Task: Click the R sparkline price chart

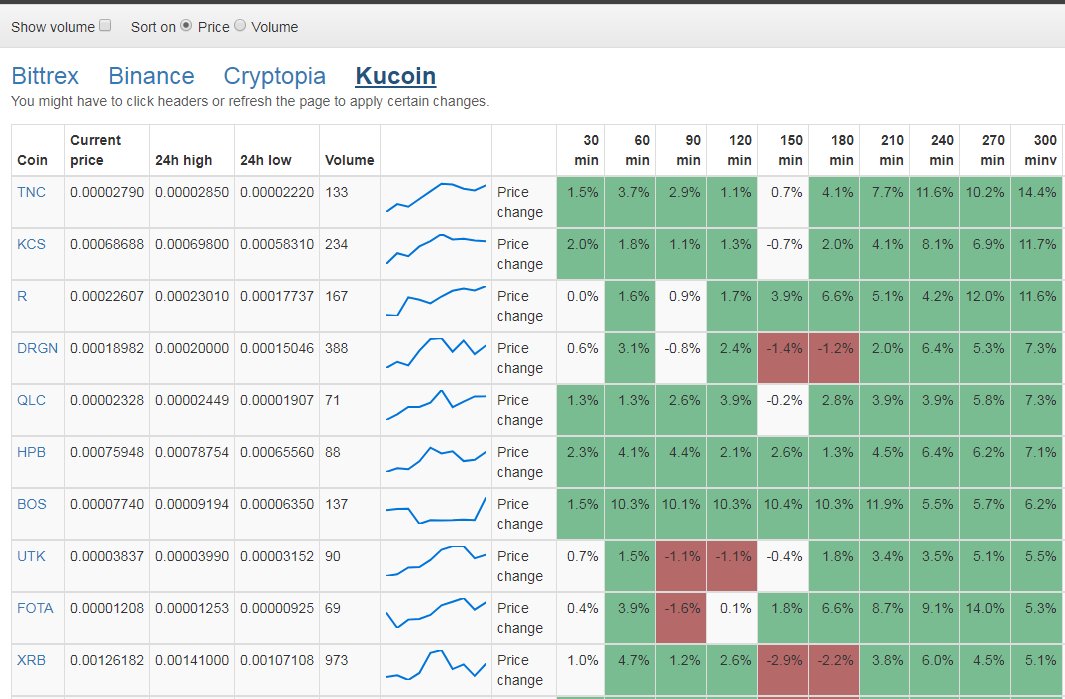Action: click(x=436, y=301)
